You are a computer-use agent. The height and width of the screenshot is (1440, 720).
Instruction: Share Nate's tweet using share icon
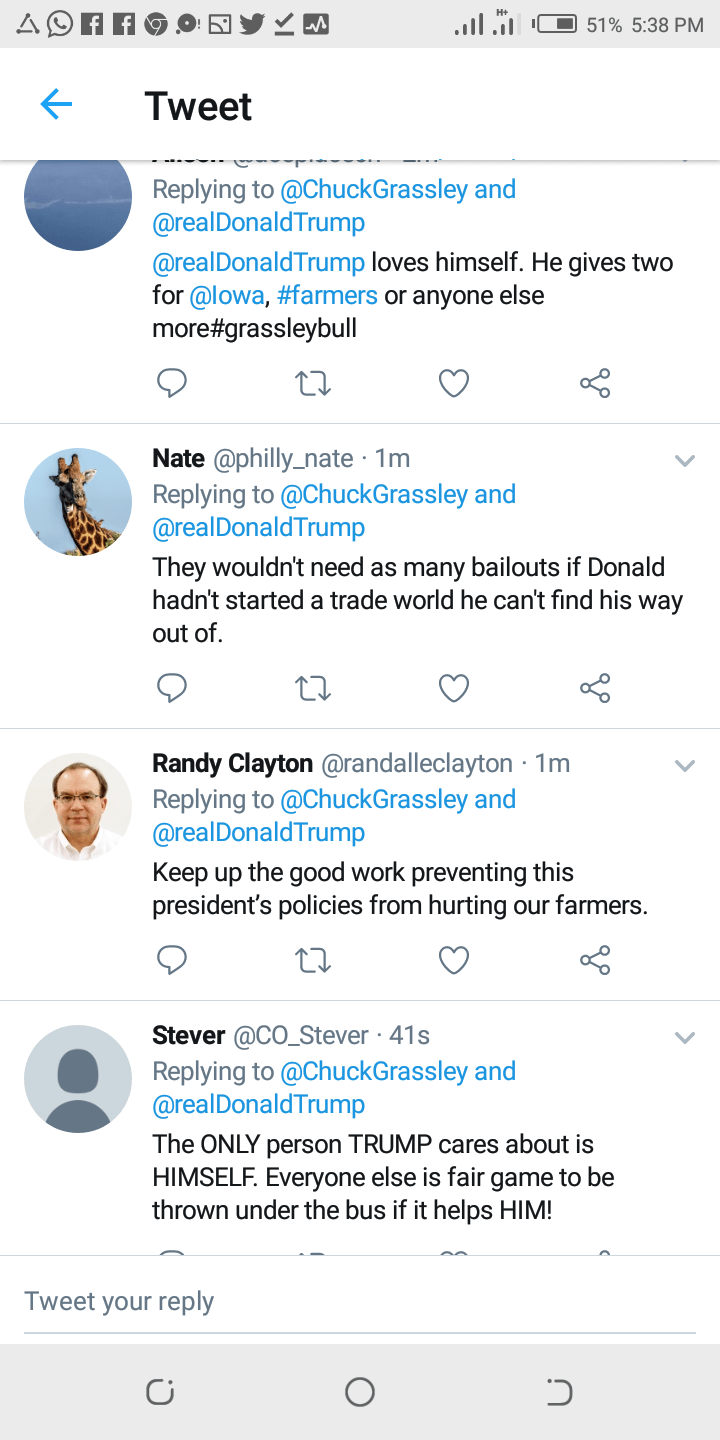click(x=595, y=688)
